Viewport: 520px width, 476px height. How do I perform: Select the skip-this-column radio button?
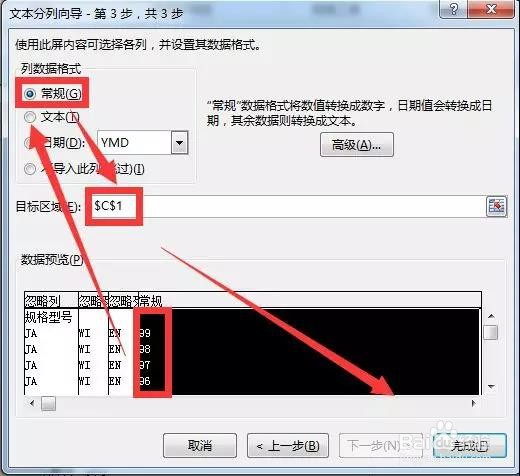(x=30, y=169)
